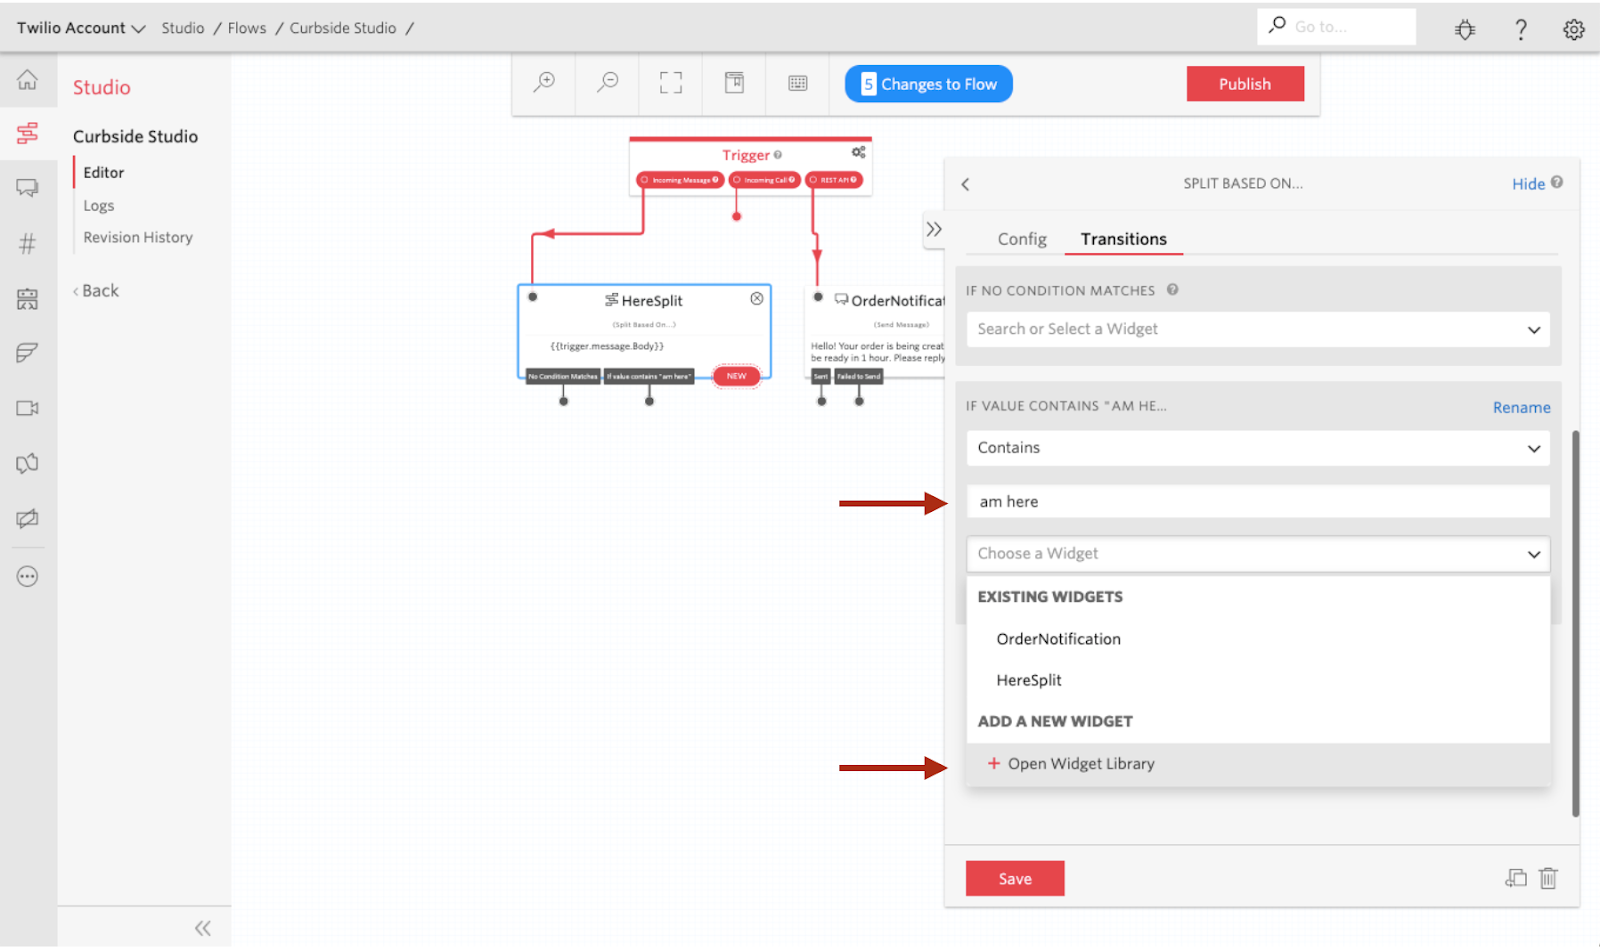Image resolution: width=1600 pixels, height=951 pixels.
Task: Zoom out on the flow canvas
Action: (x=607, y=83)
